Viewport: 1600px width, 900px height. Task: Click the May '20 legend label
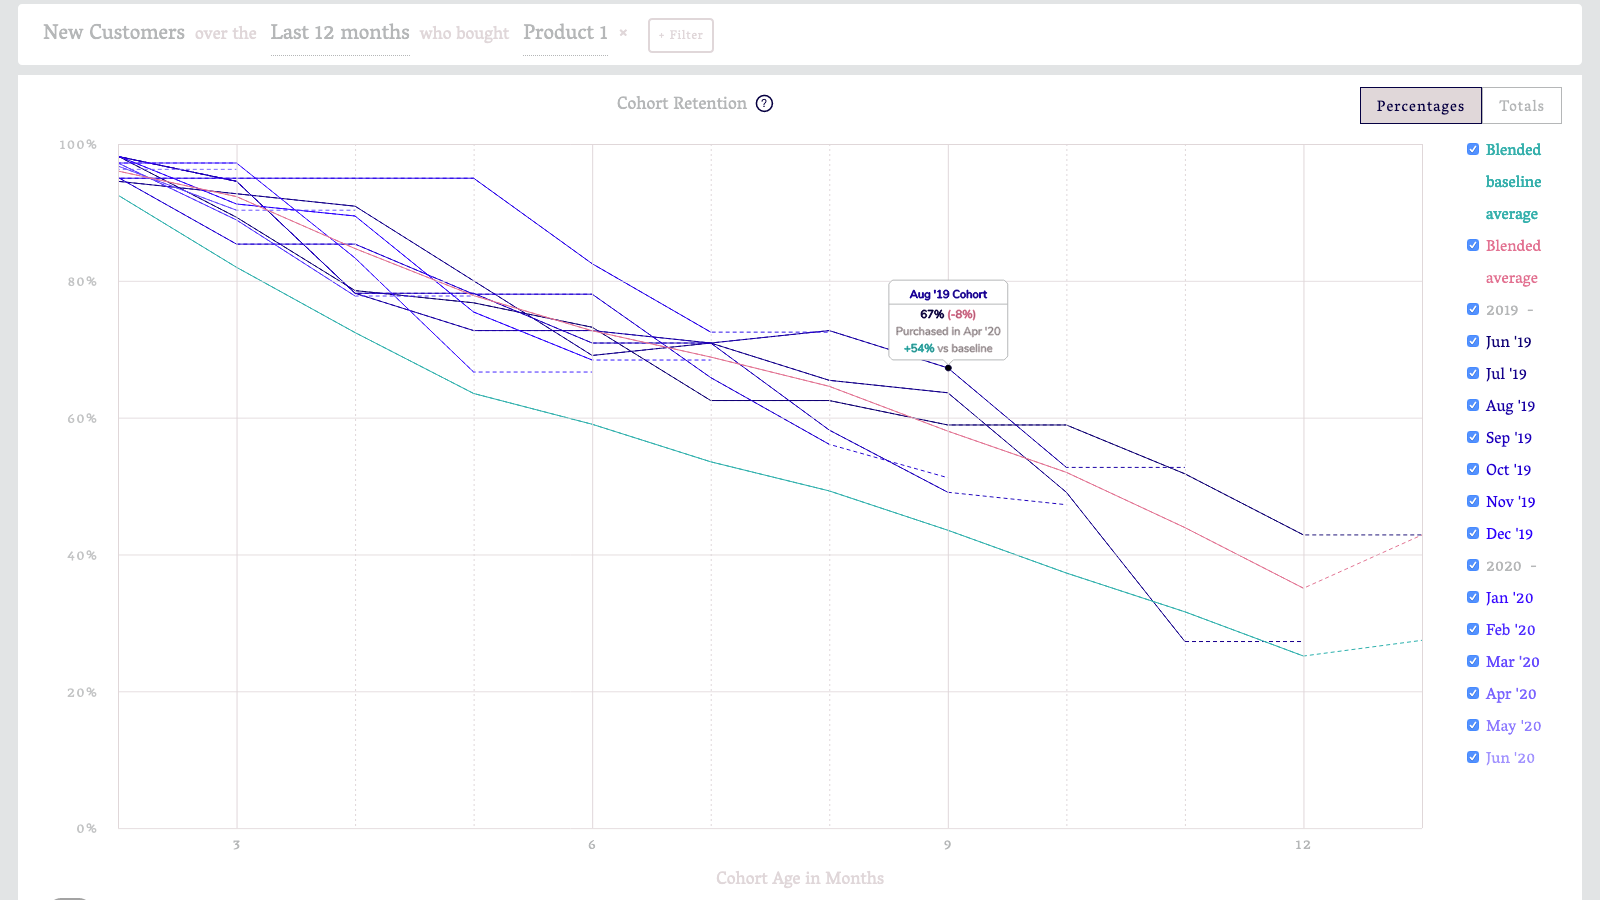click(1513, 726)
